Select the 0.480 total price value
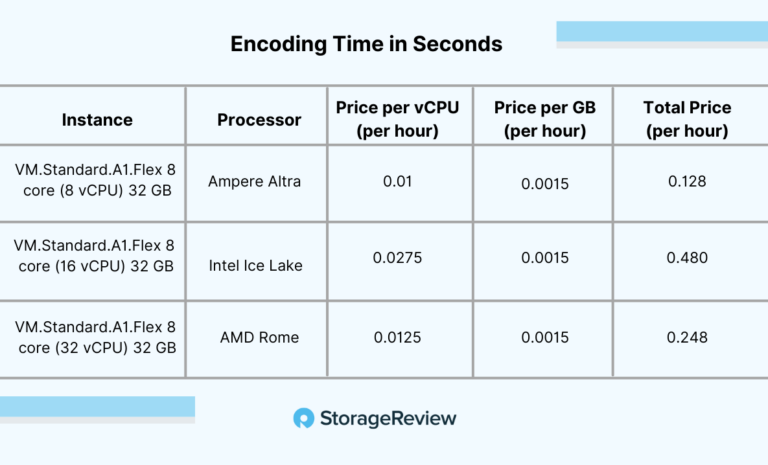This screenshot has width=768, height=465. [x=687, y=258]
